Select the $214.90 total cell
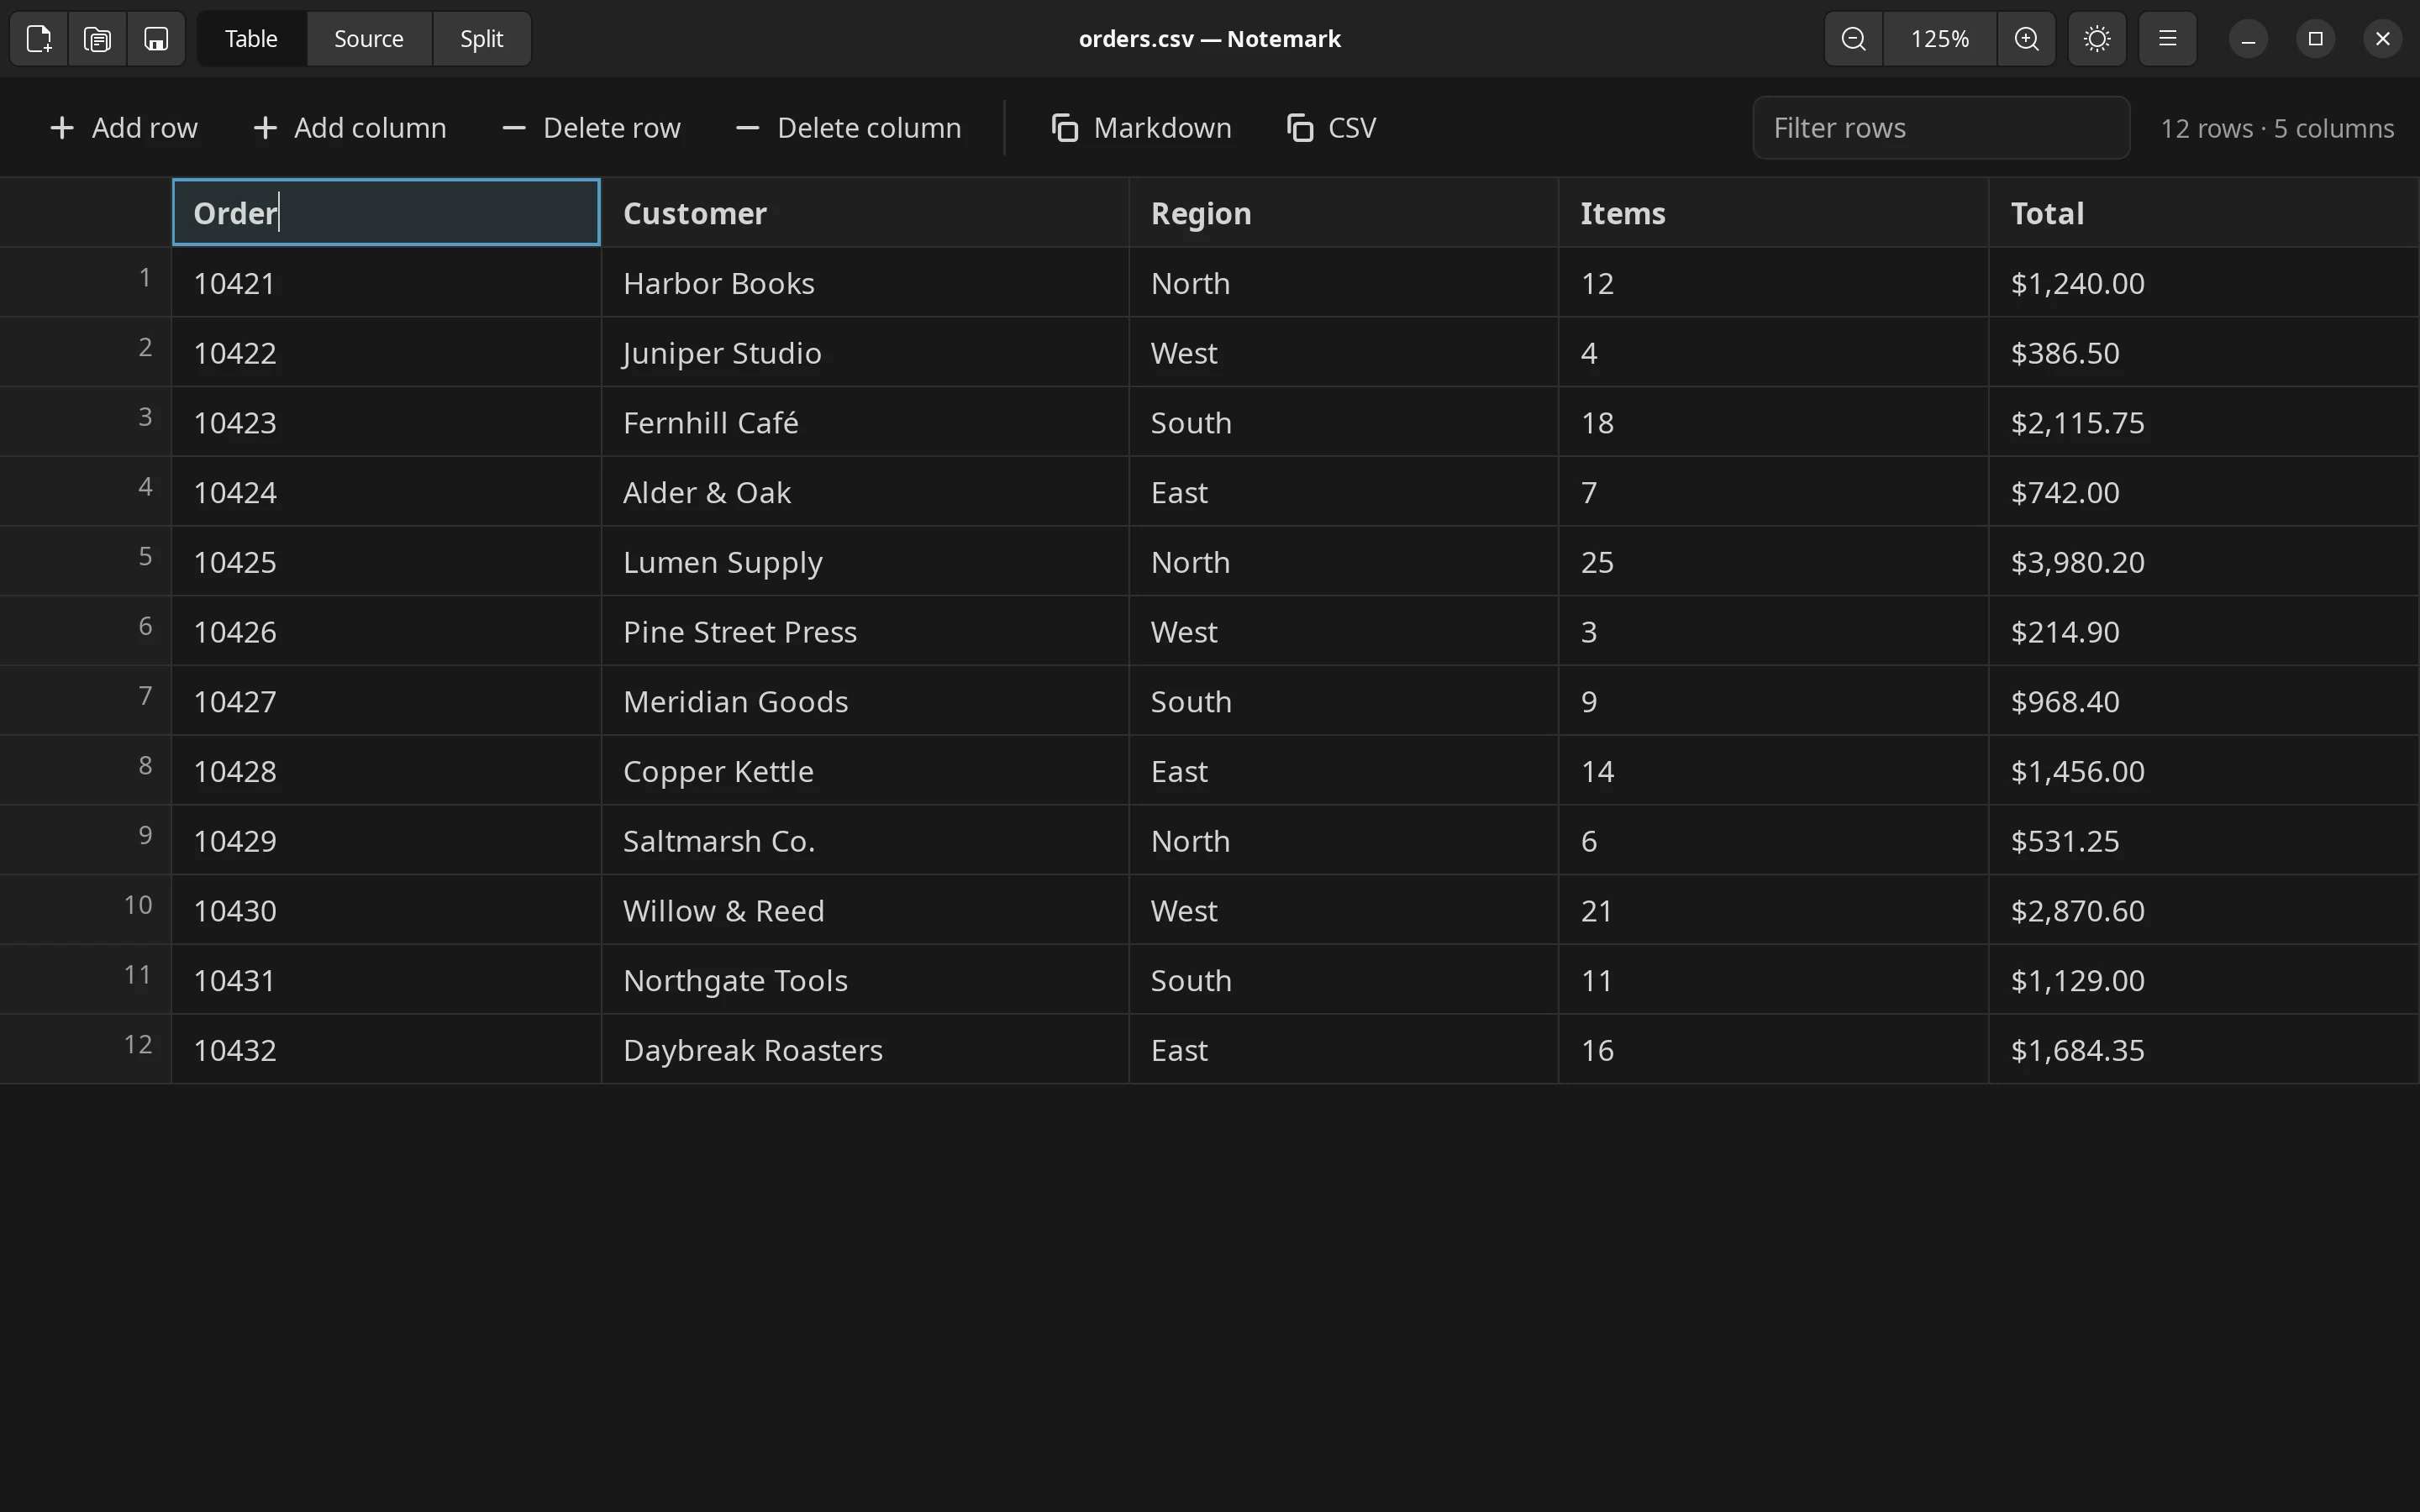This screenshot has width=2420, height=1512. click(x=2204, y=632)
